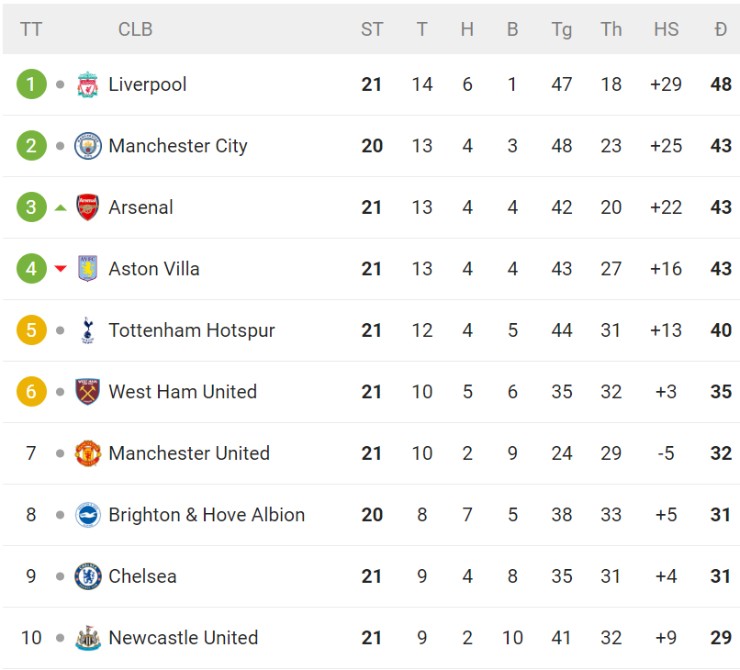The width and height of the screenshot is (740, 670).
Task: Click the yellow rank 5 position badge
Action: click(31, 331)
